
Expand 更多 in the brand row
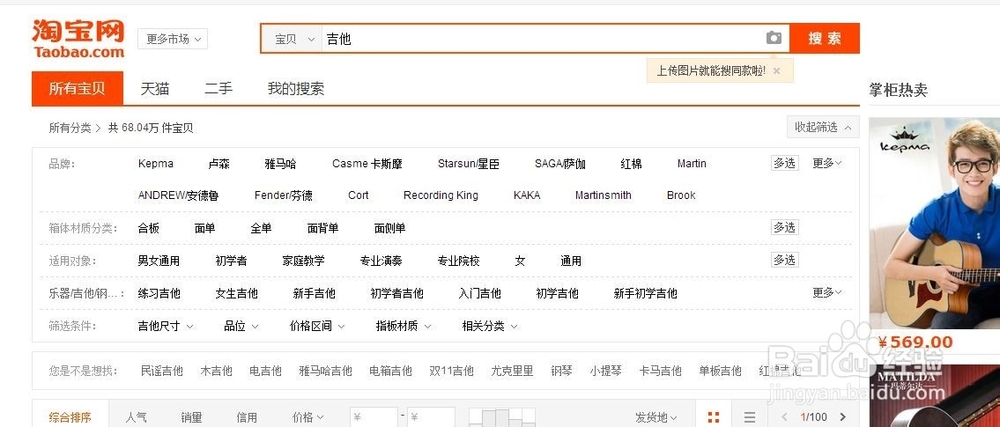[x=827, y=163]
